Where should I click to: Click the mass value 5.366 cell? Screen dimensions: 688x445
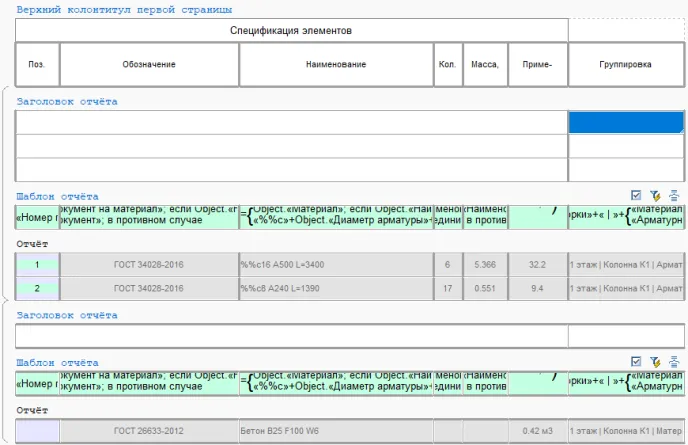(x=484, y=265)
